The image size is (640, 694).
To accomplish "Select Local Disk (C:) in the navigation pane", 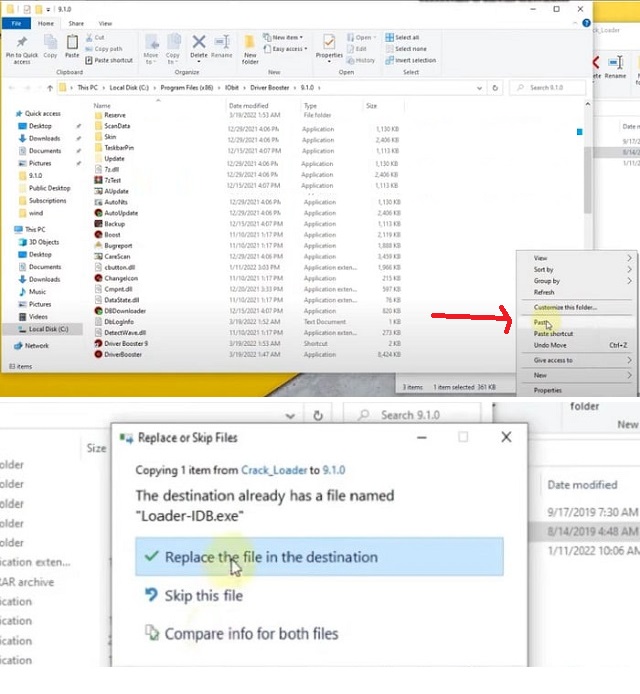I will 48,329.
